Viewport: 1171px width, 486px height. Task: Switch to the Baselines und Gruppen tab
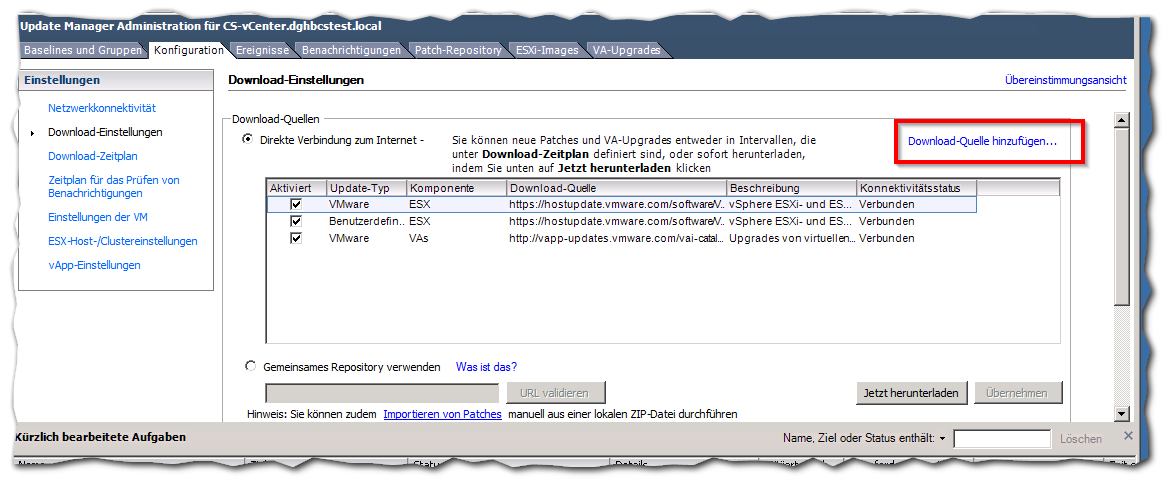84,50
